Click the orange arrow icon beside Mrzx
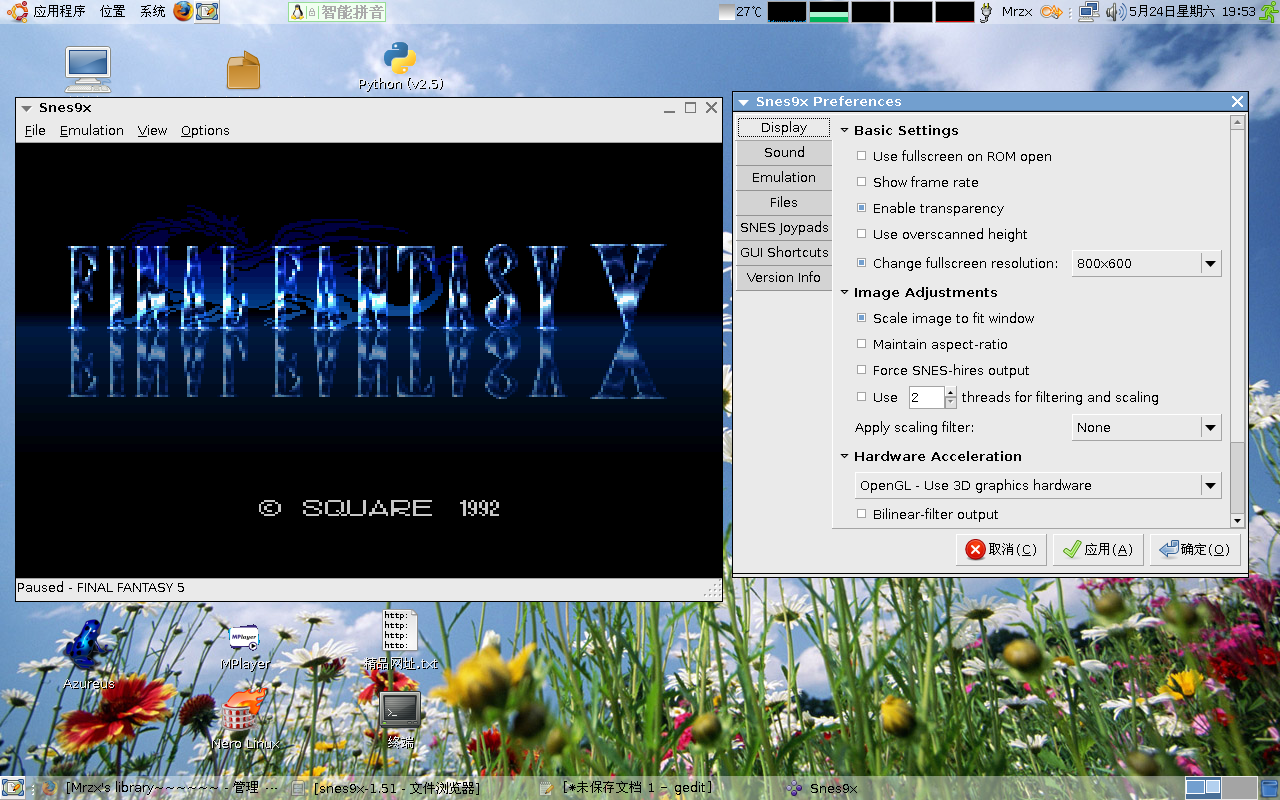Screen dimensions: 1280x800 1050,12
